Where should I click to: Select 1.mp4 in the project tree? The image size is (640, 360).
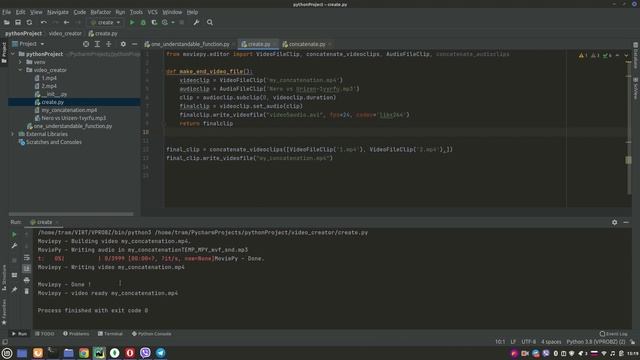(x=49, y=78)
